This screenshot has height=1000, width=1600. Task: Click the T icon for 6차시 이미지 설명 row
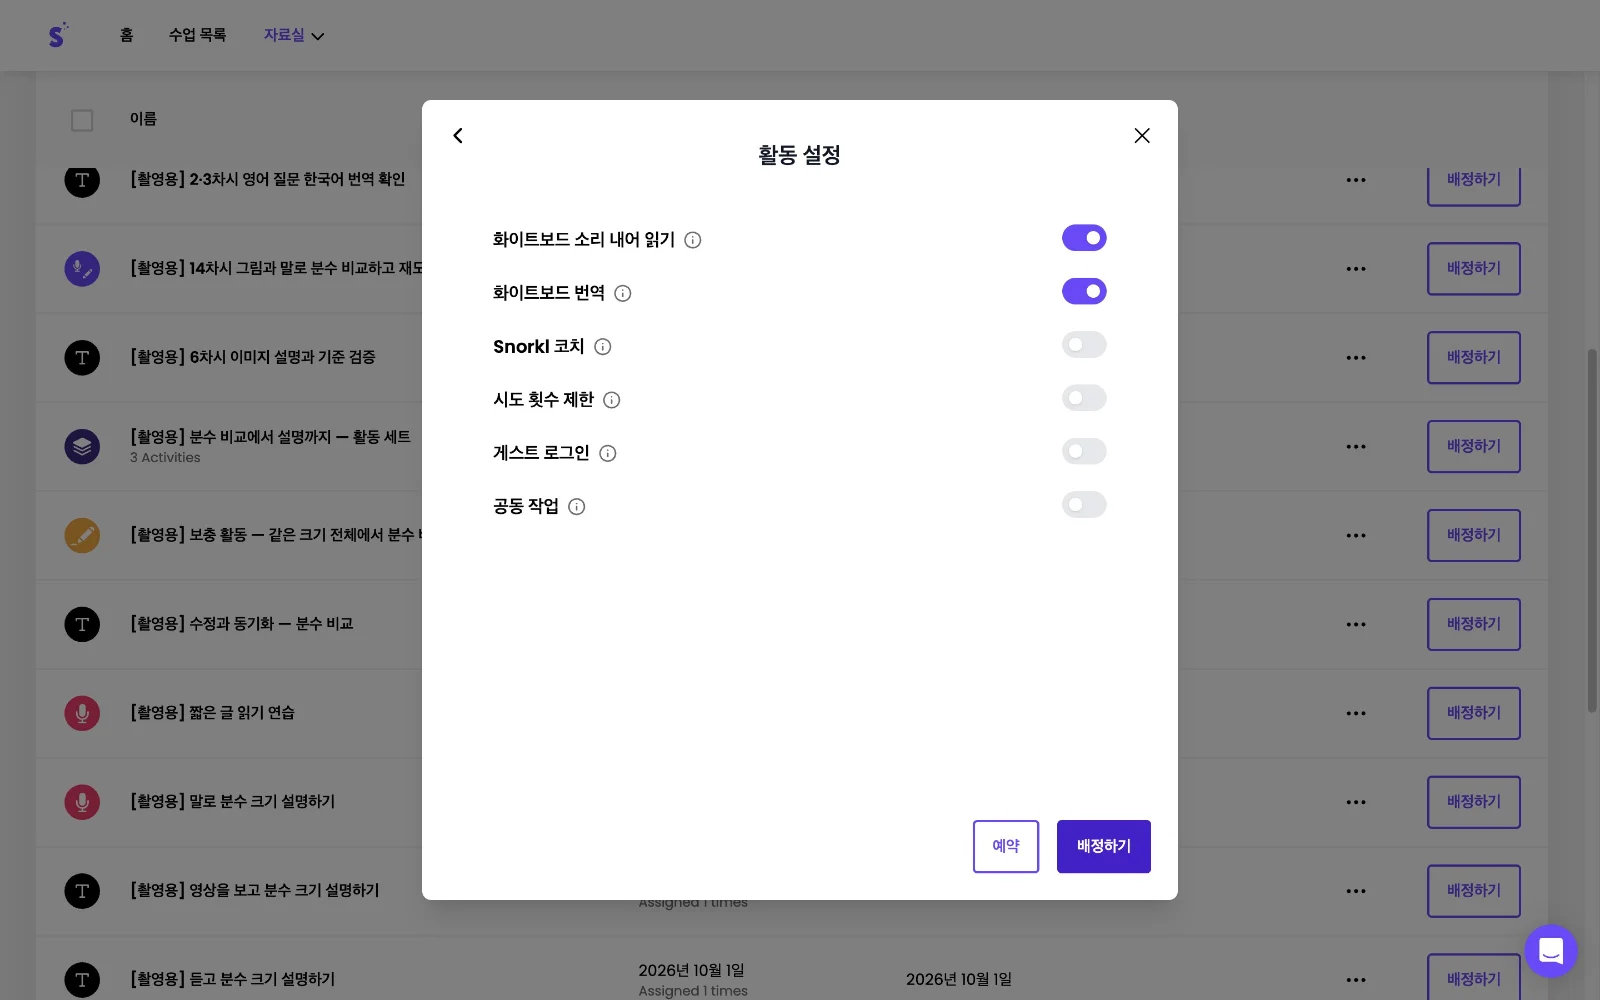coord(82,358)
